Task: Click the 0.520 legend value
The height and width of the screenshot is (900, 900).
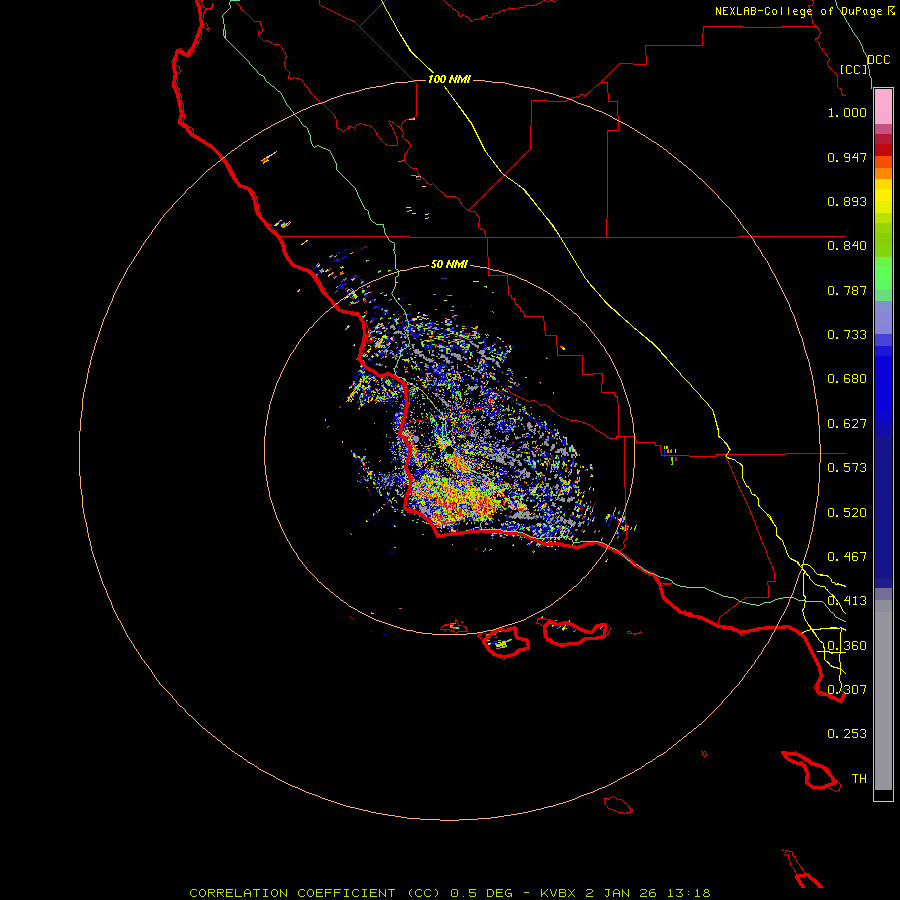Action: point(847,513)
